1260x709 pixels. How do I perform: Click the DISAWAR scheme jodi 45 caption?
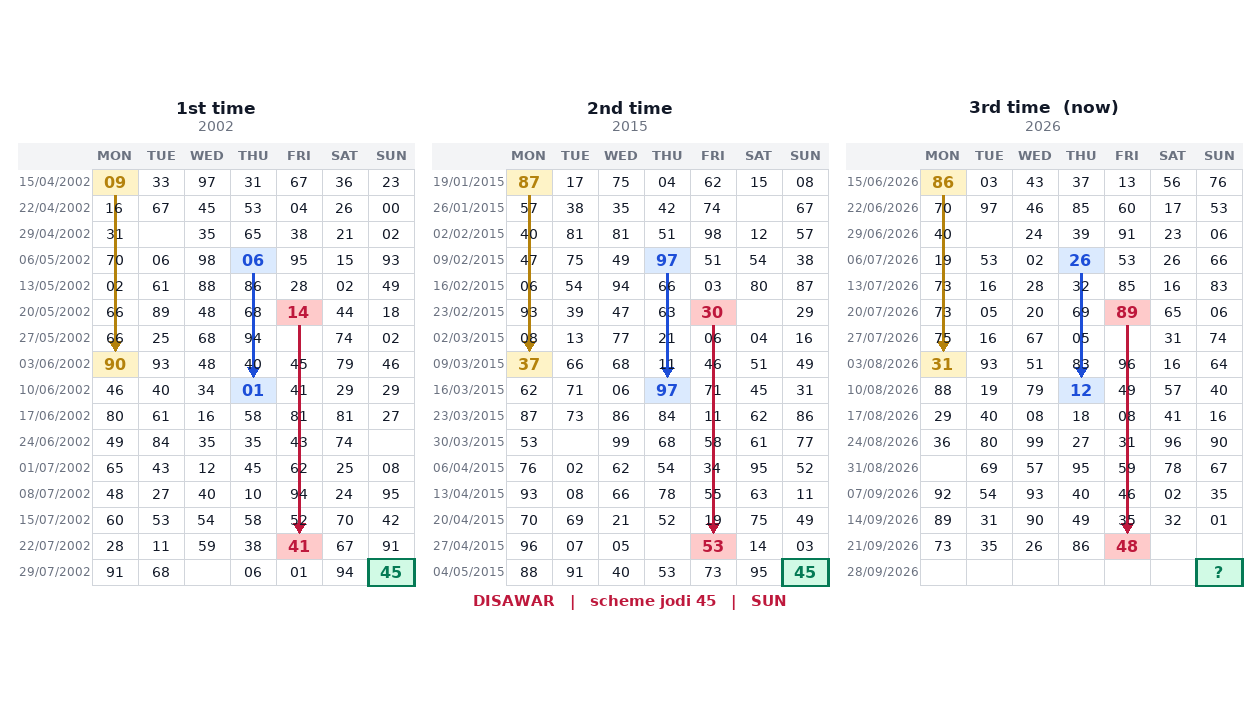630,601
